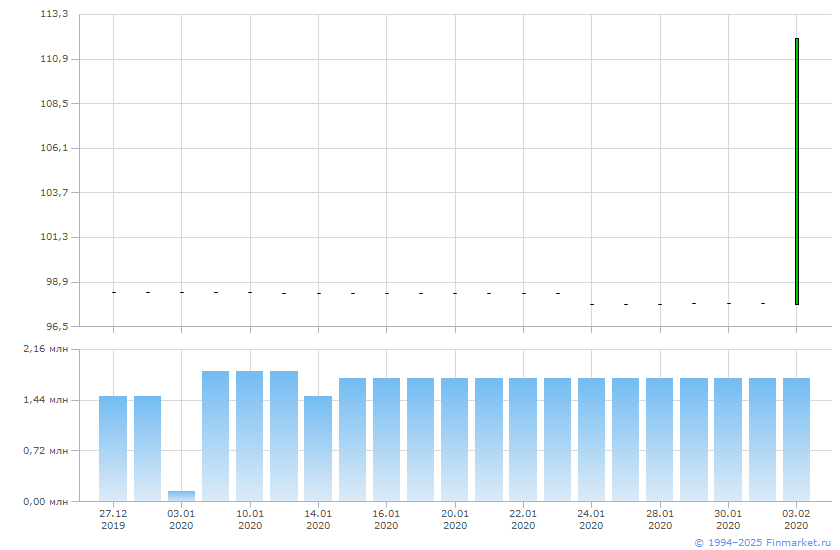
Task: Click the volume axis label 1,44 млн
Action: [46, 400]
